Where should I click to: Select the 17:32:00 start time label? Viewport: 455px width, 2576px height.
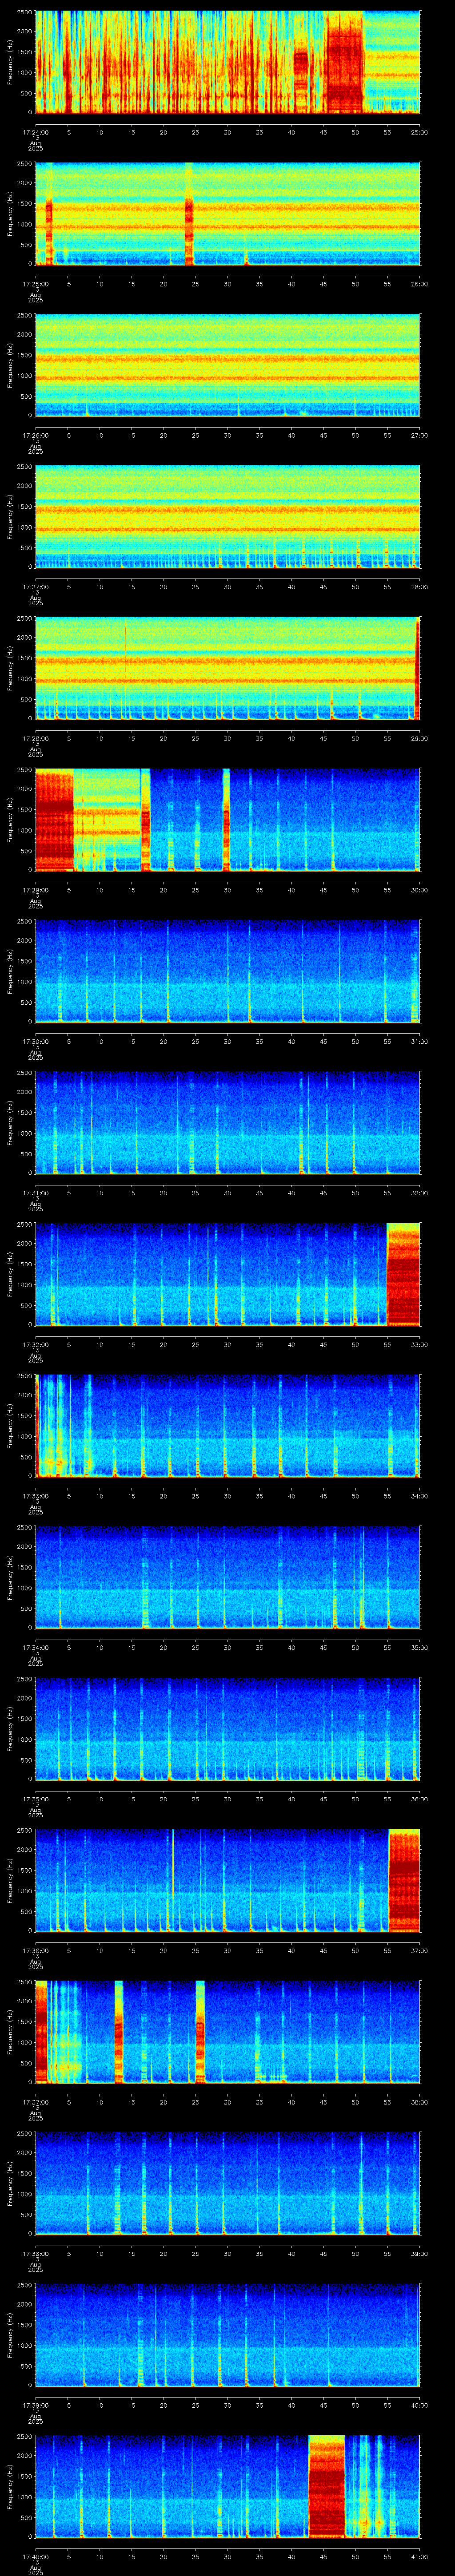(36, 1344)
